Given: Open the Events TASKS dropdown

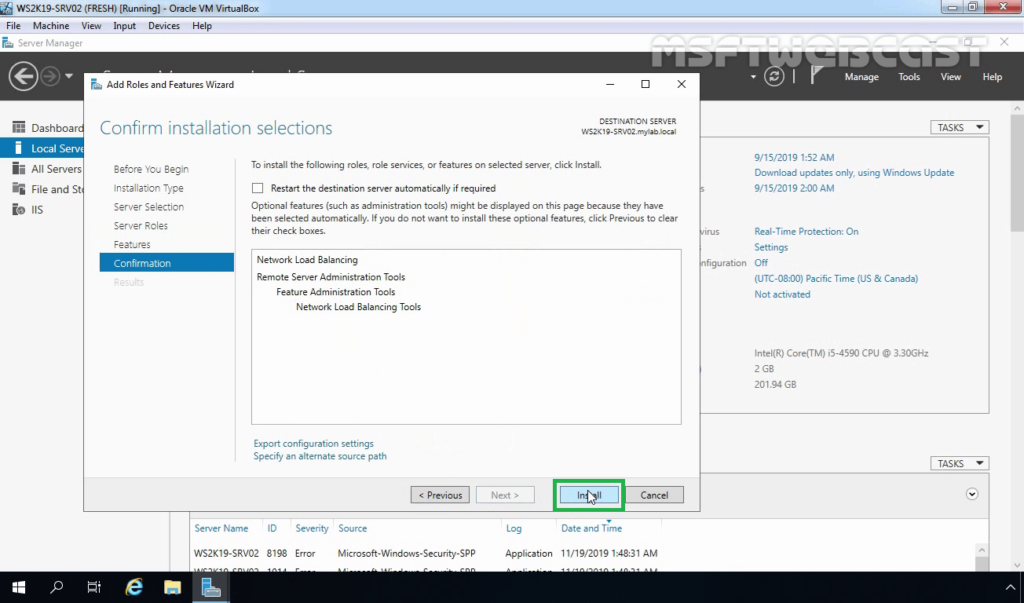Looking at the screenshot, I should pyautogui.click(x=959, y=463).
